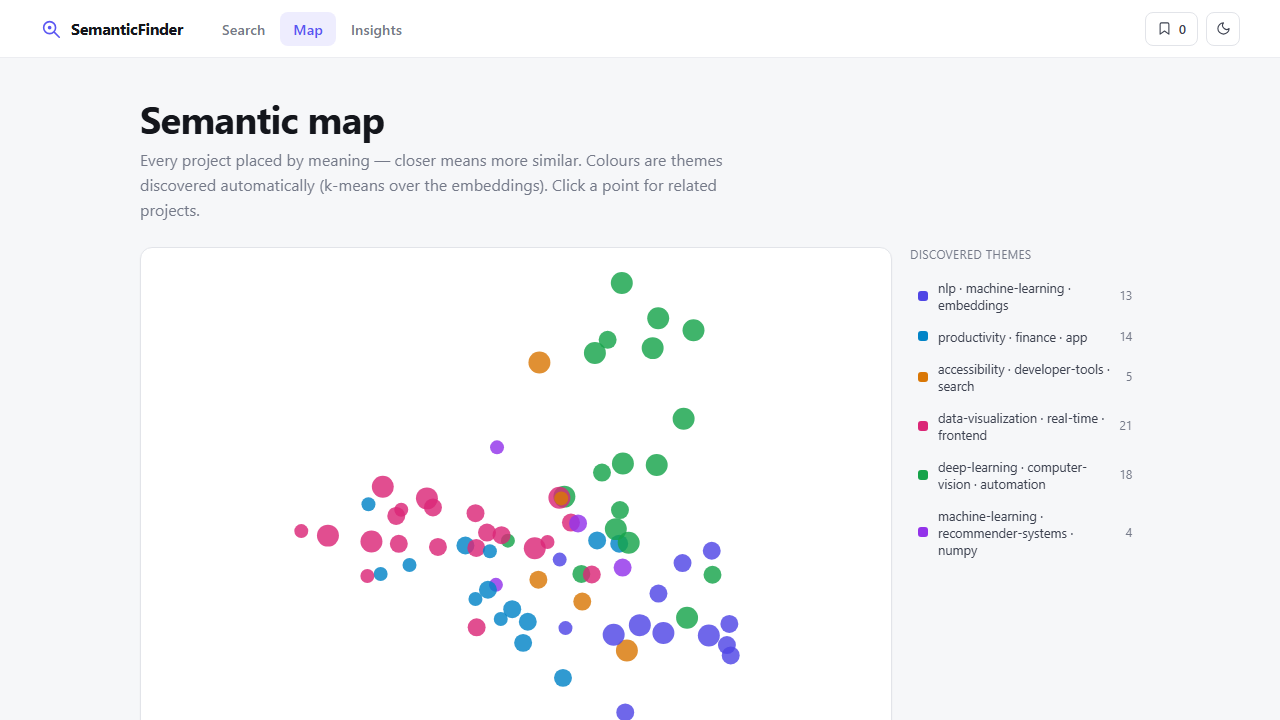Select the data-visualization real-time frontend theme

click(1025, 426)
